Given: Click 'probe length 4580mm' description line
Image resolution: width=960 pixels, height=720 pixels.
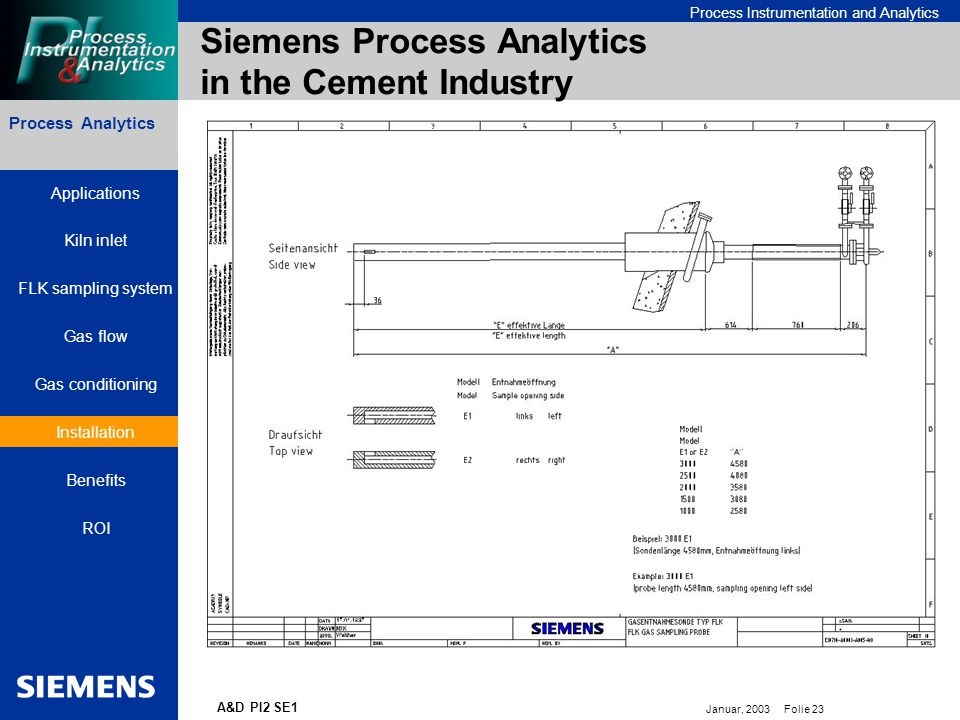Looking at the screenshot, I should pos(722,588).
